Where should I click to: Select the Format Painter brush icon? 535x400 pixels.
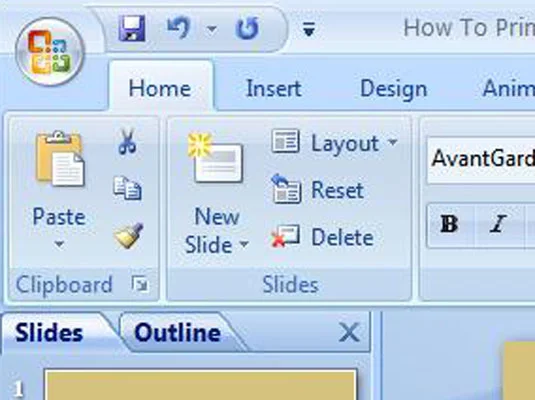(x=128, y=235)
